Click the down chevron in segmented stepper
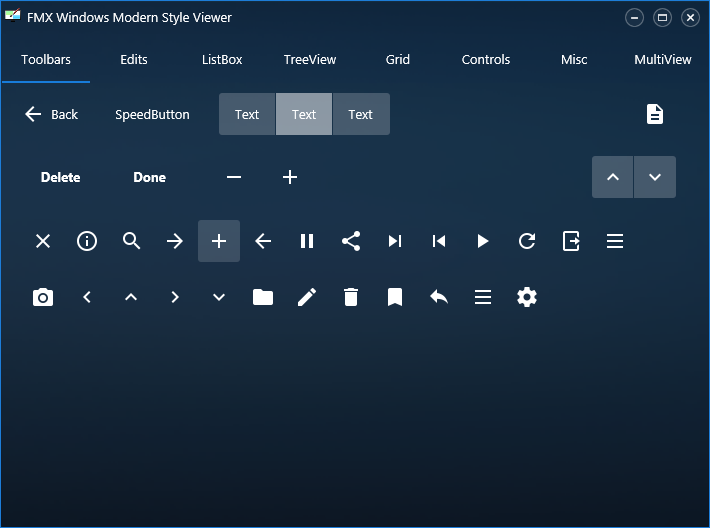 (x=655, y=177)
